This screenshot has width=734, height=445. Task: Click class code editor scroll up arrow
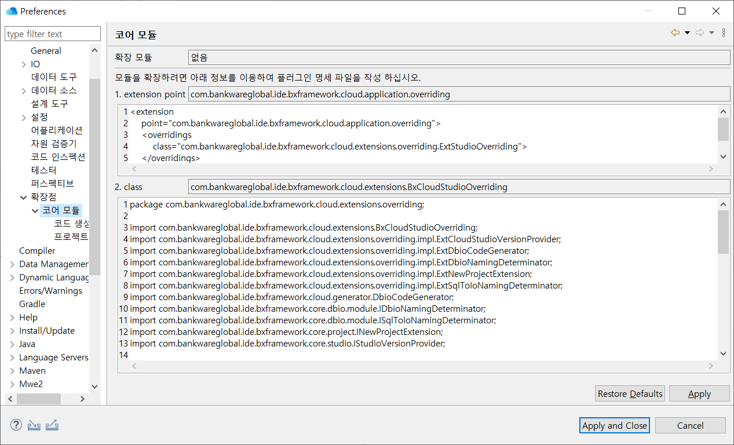point(723,204)
